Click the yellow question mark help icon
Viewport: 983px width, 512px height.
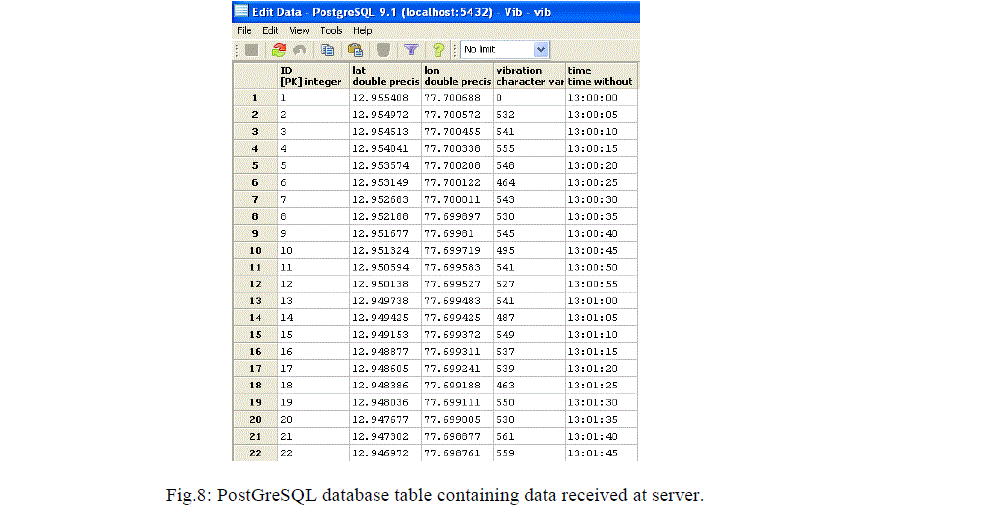point(437,49)
